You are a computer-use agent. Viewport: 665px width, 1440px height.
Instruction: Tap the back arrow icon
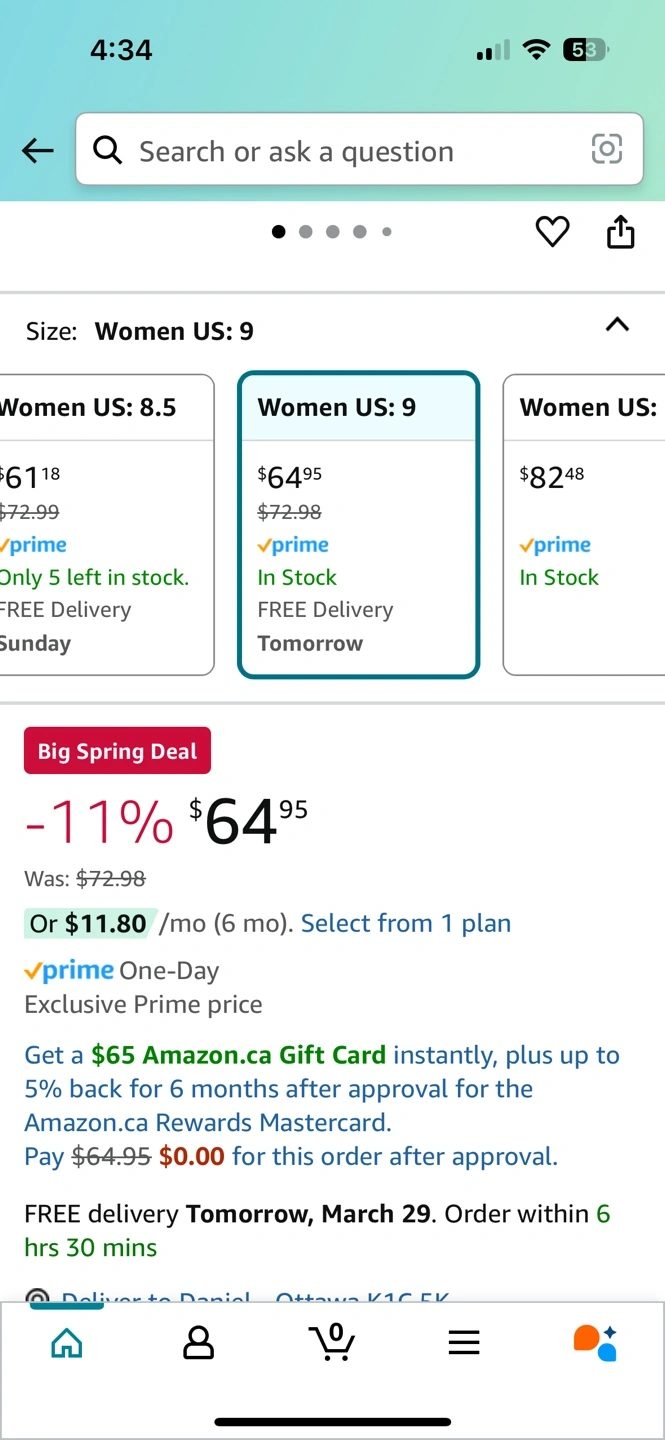[38, 151]
